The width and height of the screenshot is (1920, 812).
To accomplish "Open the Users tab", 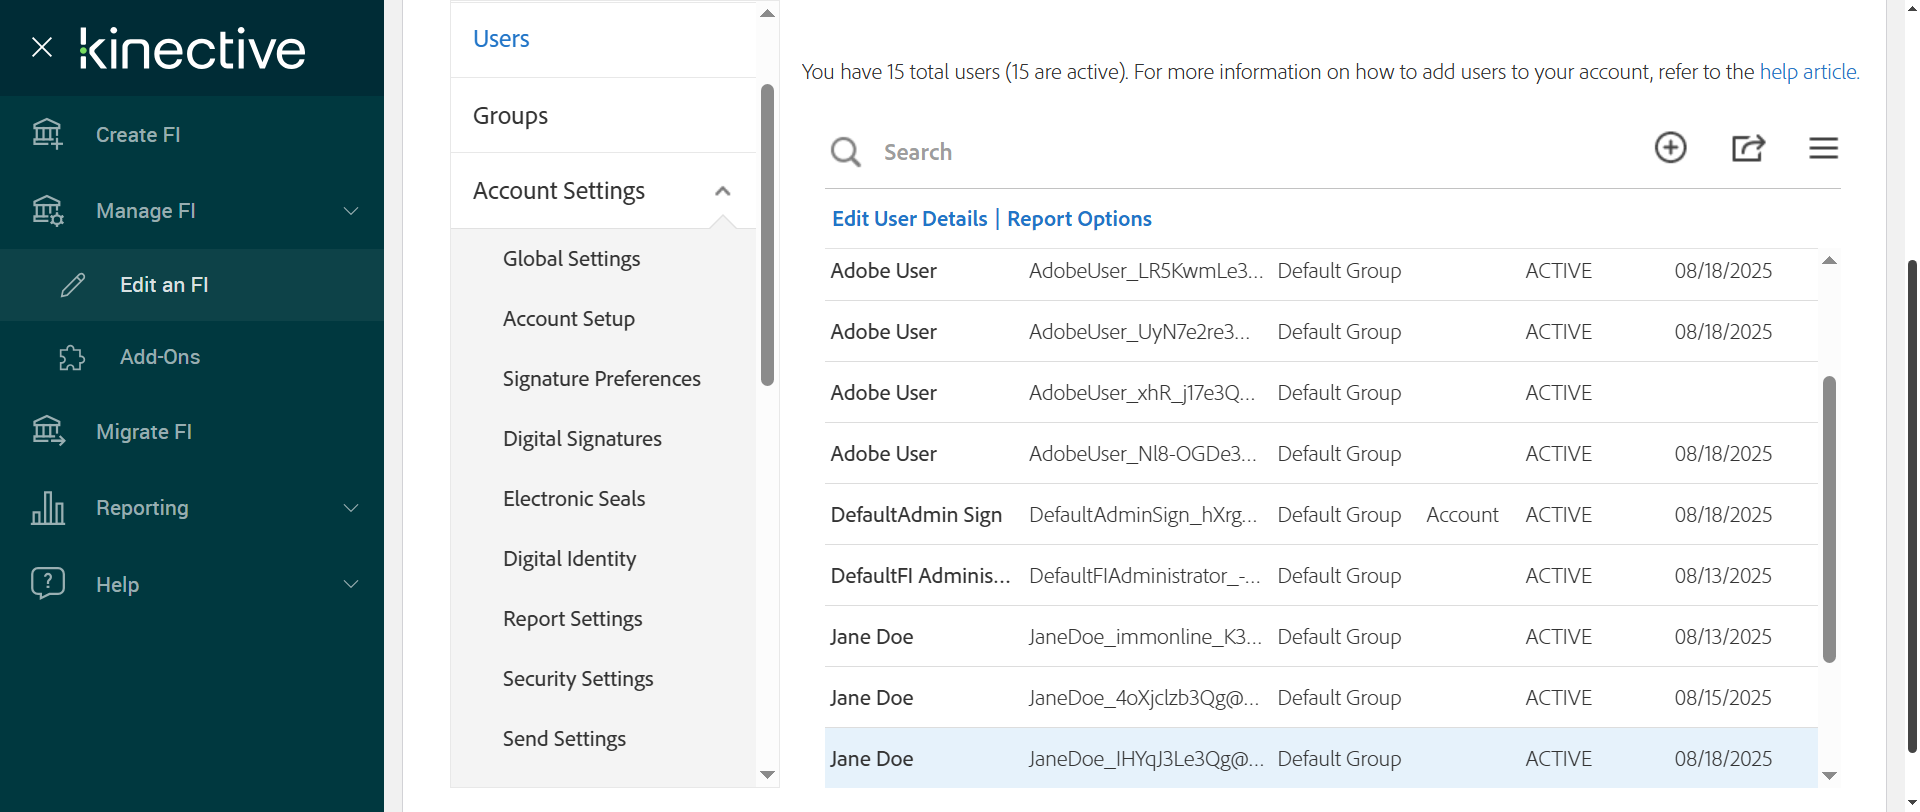I will pyautogui.click(x=501, y=39).
